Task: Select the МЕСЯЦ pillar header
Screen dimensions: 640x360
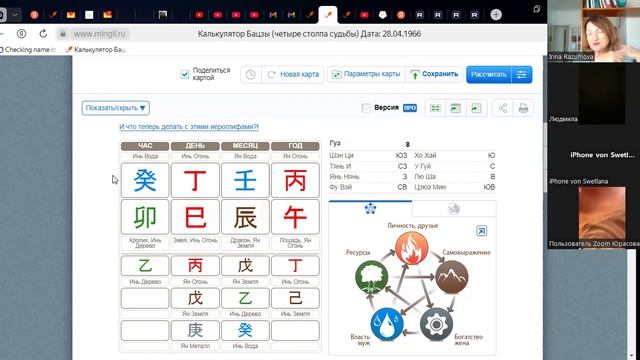Action: tap(245, 146)
